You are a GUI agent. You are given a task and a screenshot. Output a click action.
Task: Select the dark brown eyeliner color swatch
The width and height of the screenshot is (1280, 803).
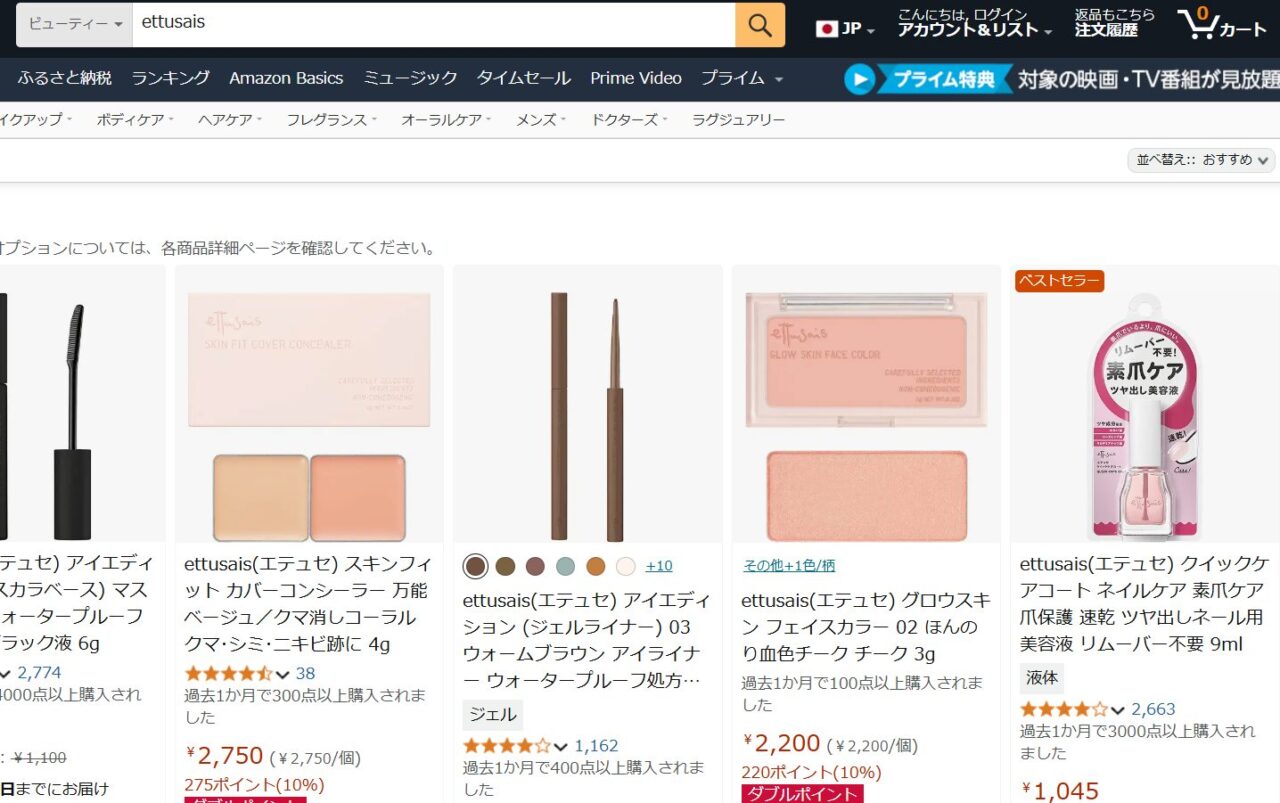475,567
